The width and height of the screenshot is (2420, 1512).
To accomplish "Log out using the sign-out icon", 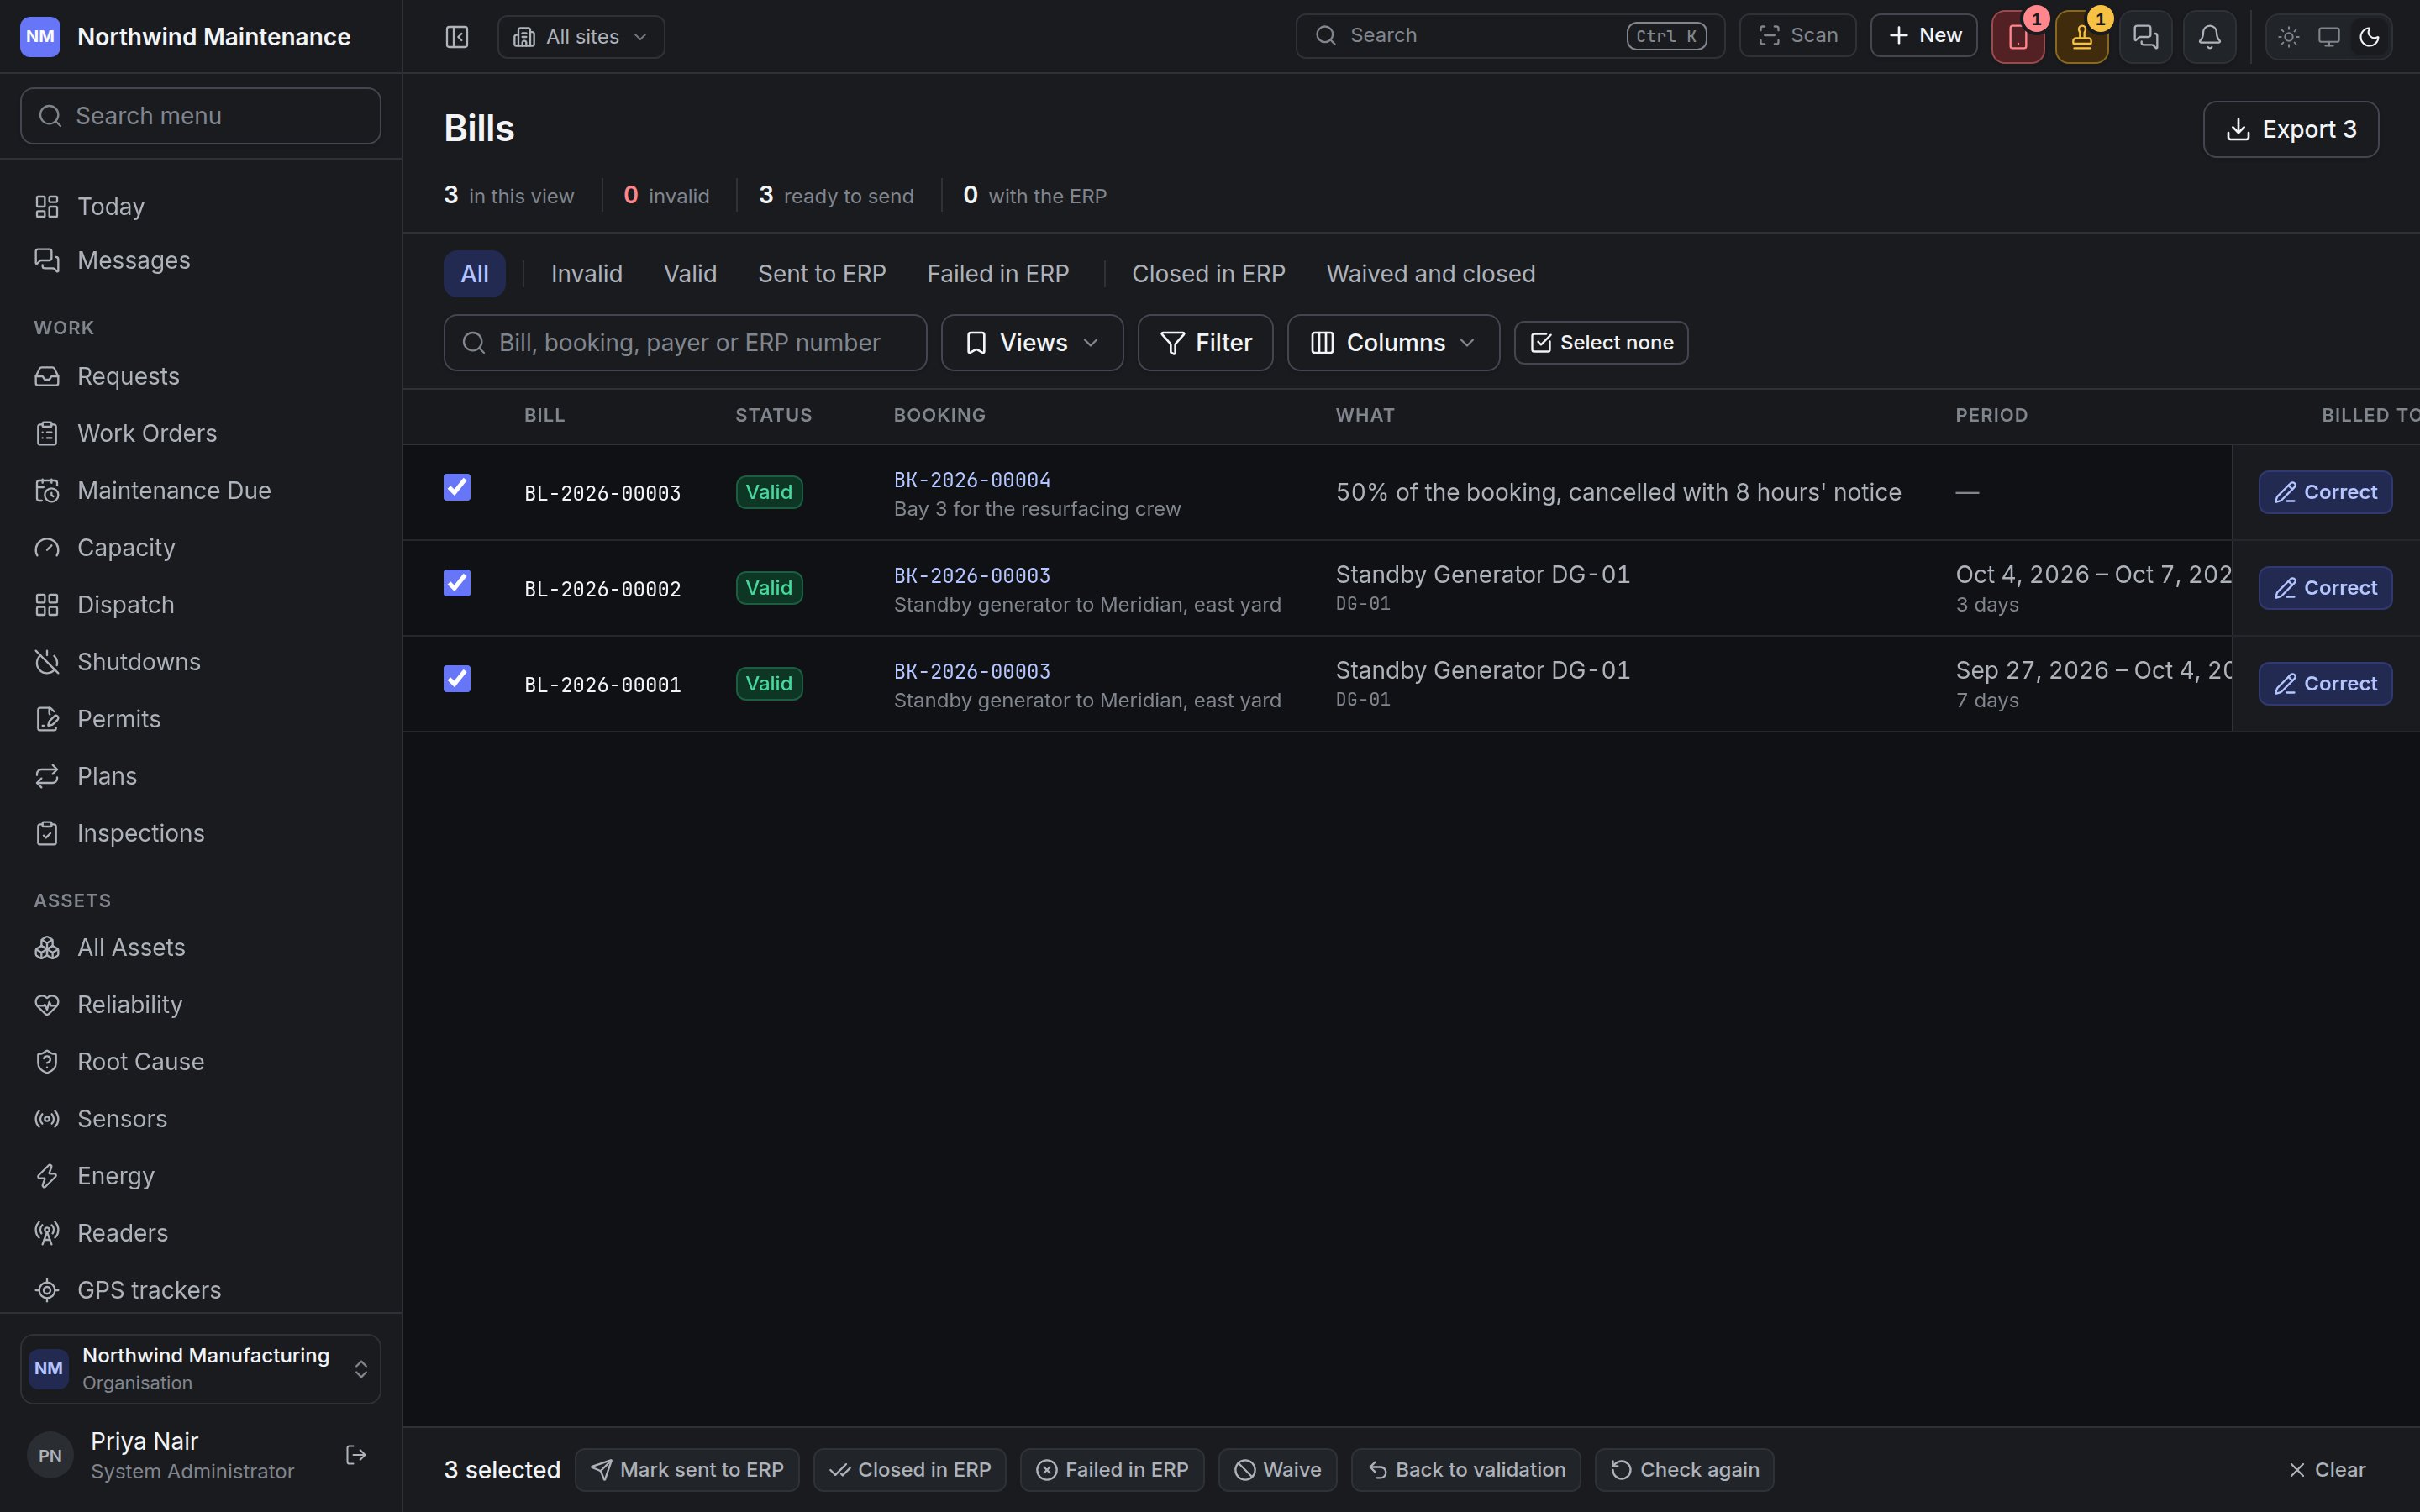I will pos(355,1455).
